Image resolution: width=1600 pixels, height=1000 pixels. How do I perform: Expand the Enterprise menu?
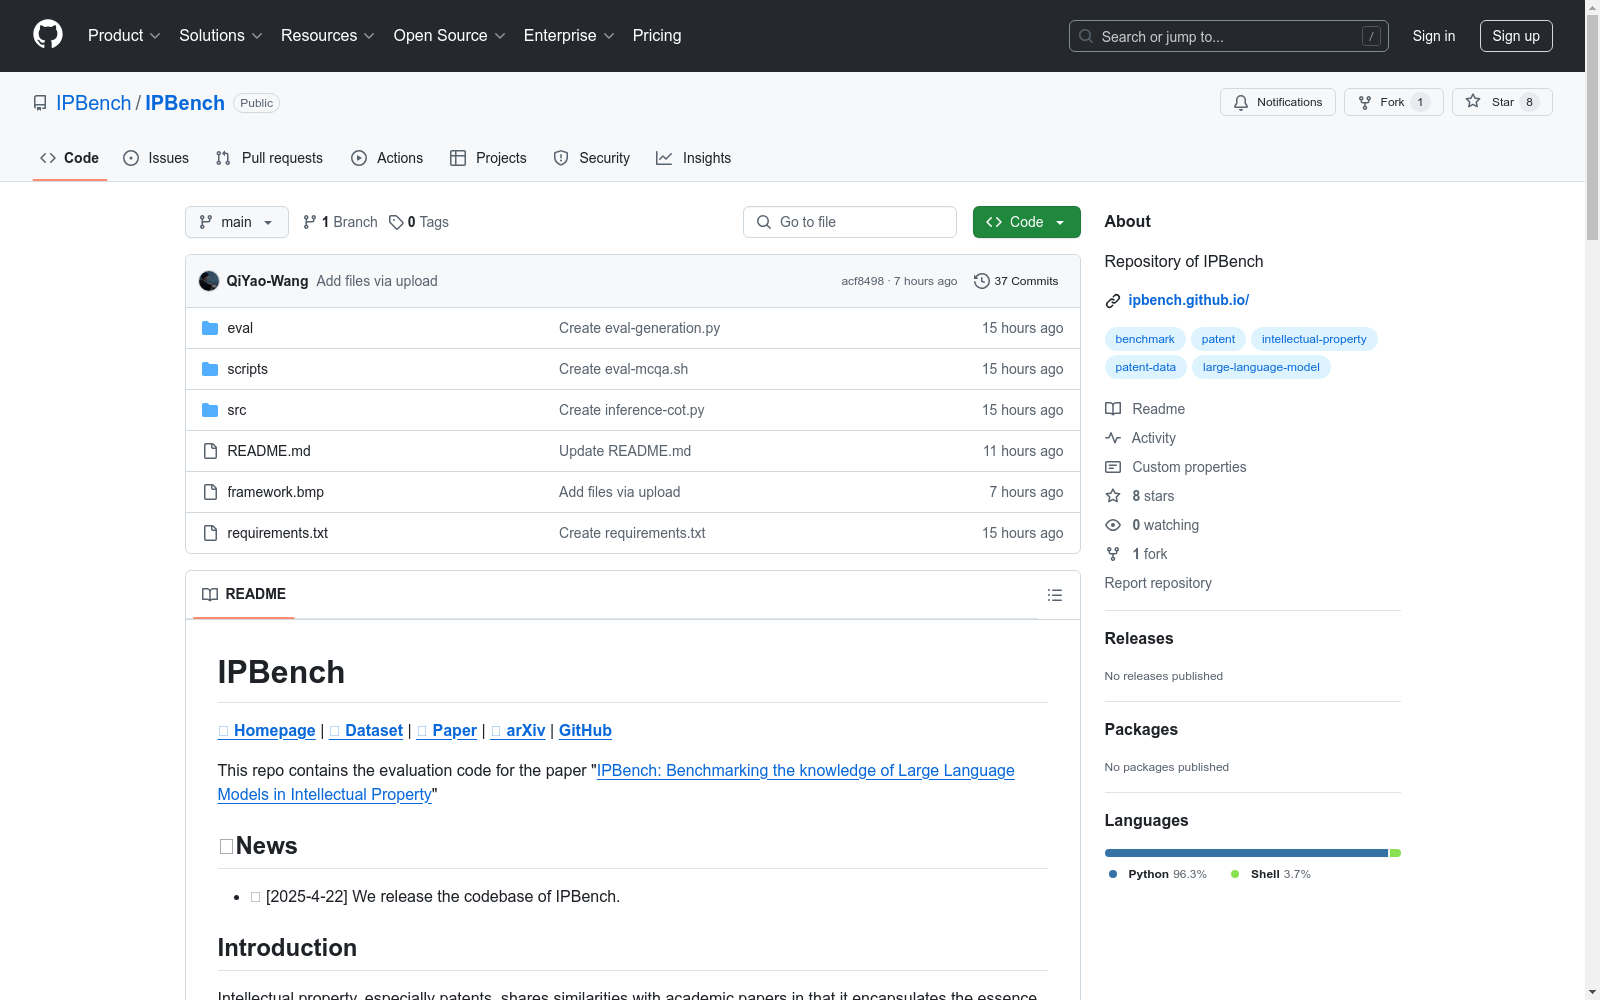pyautogui.click(x=569, y=35)
